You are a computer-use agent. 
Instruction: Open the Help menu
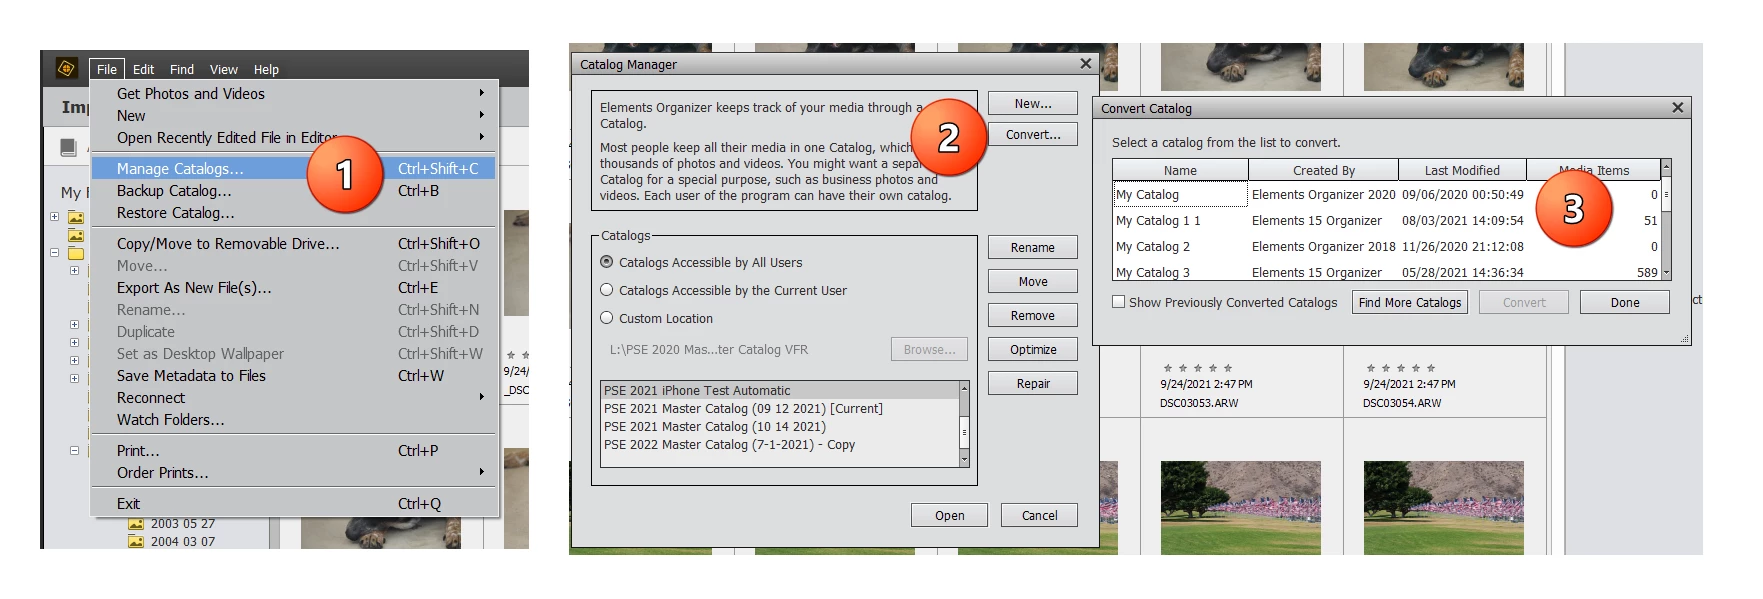click(266, 69)
